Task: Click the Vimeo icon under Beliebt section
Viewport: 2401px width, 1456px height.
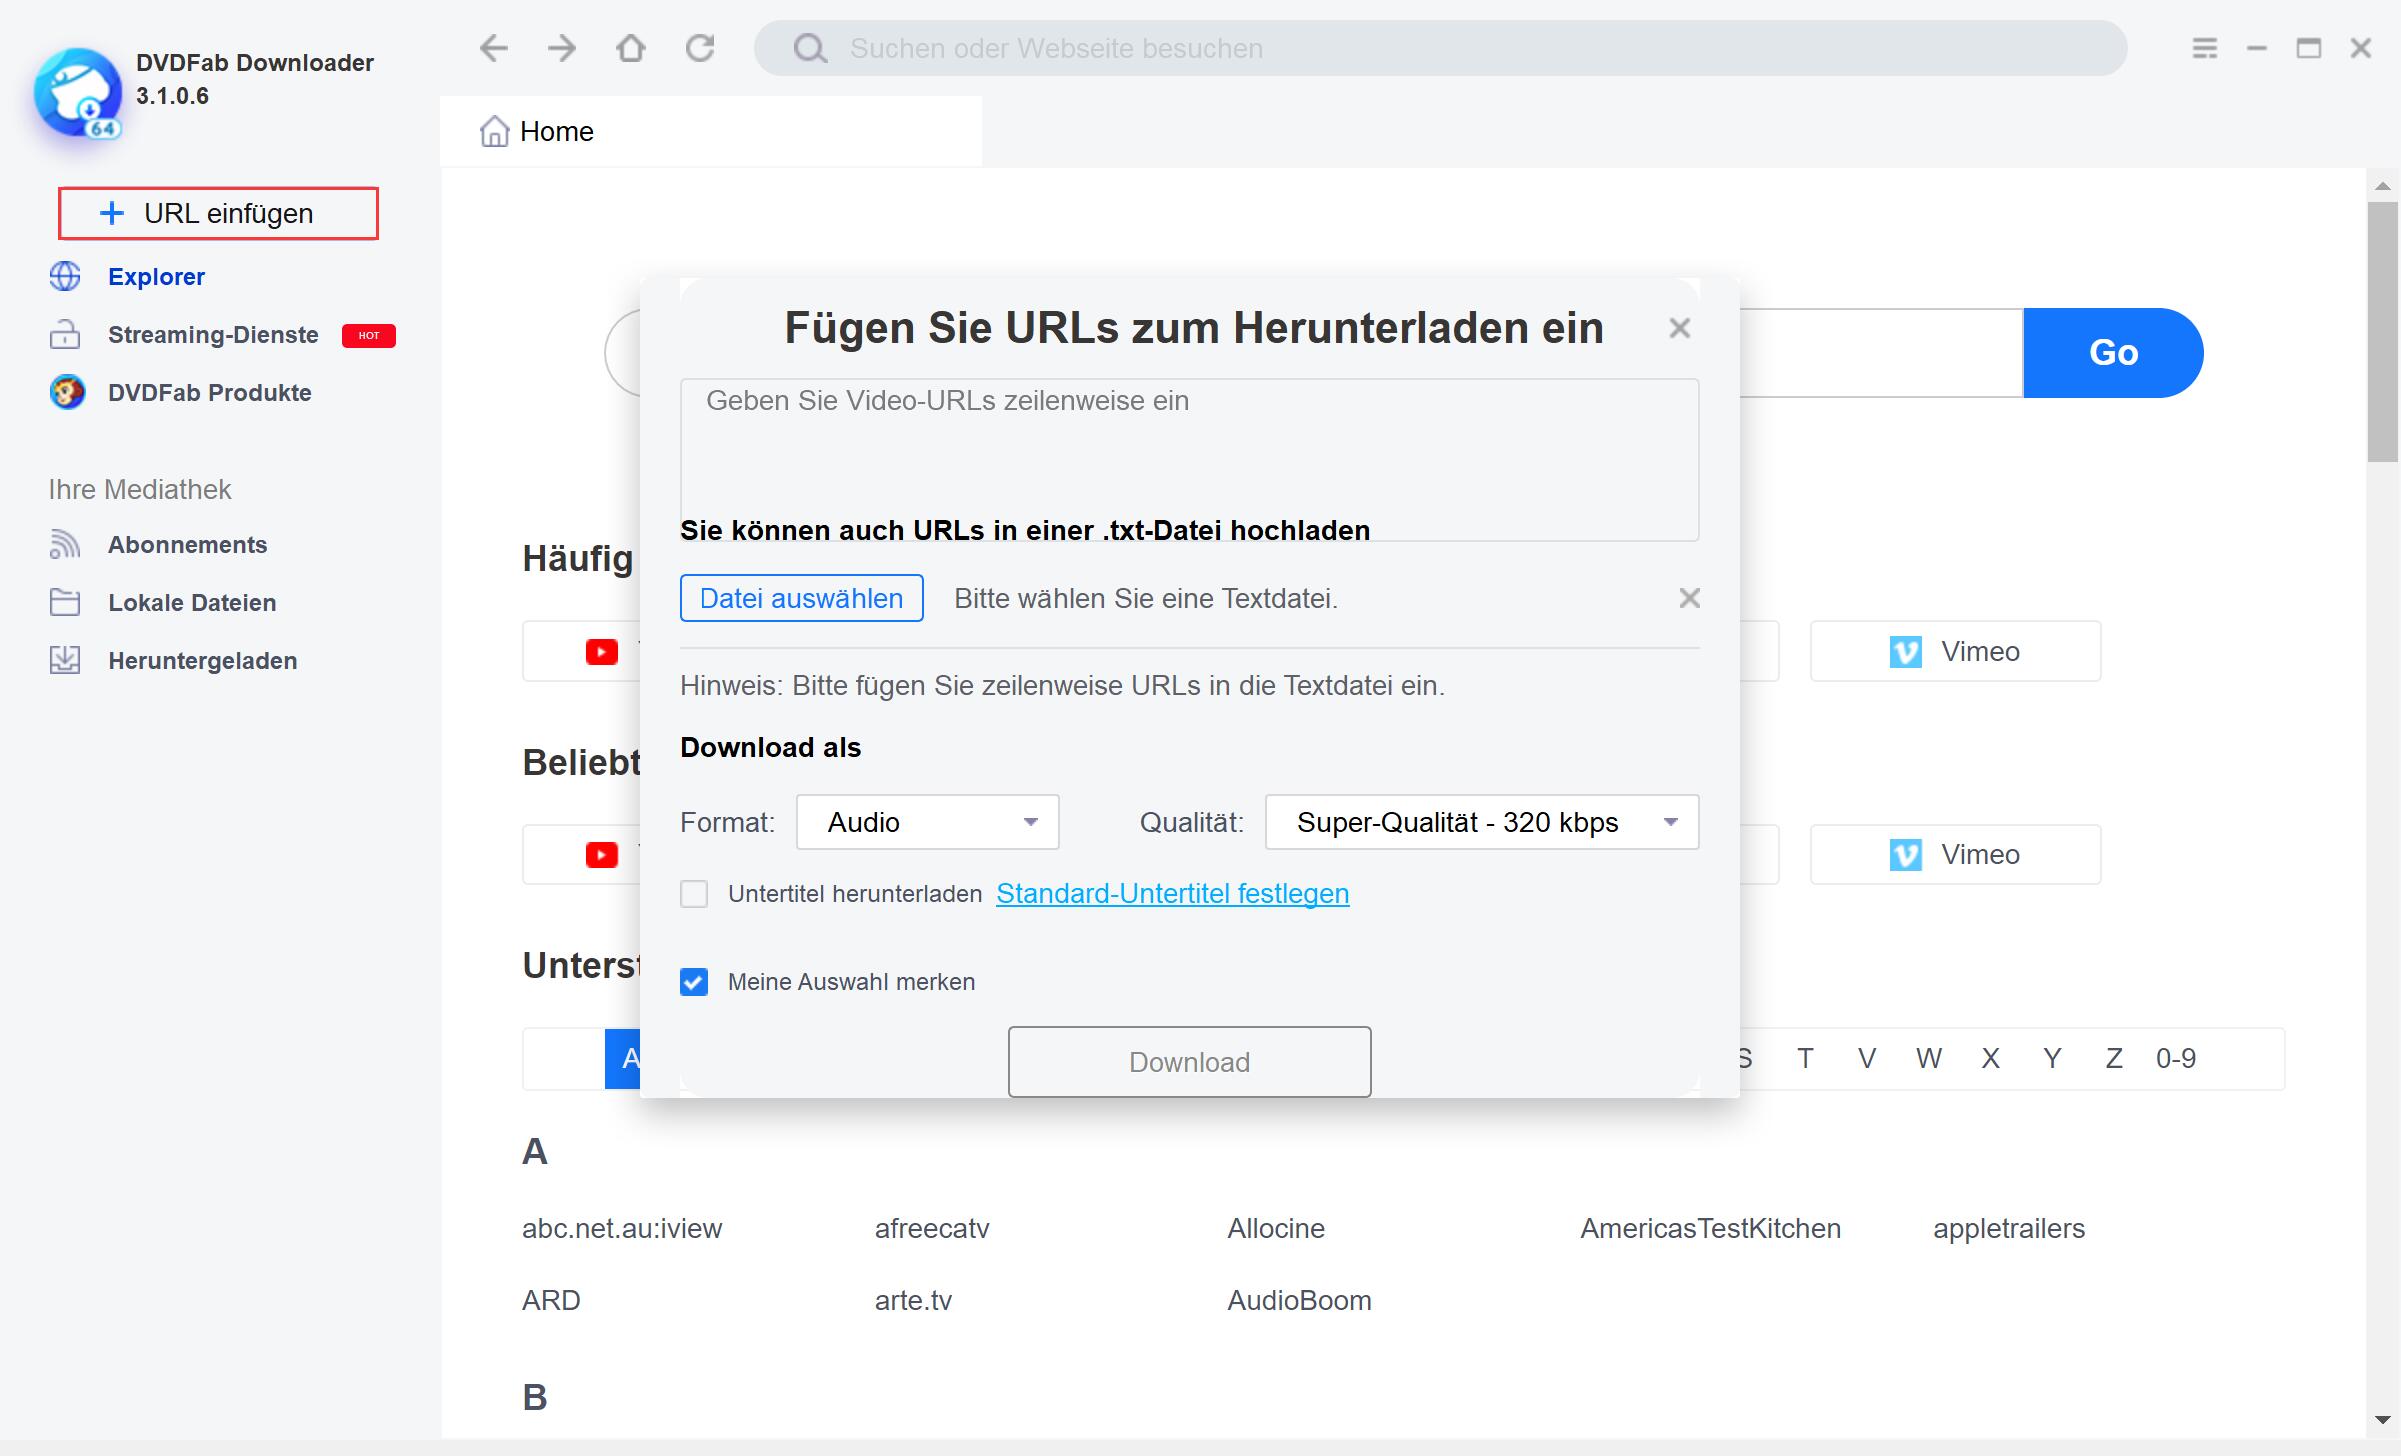Action: [1906, 855]
